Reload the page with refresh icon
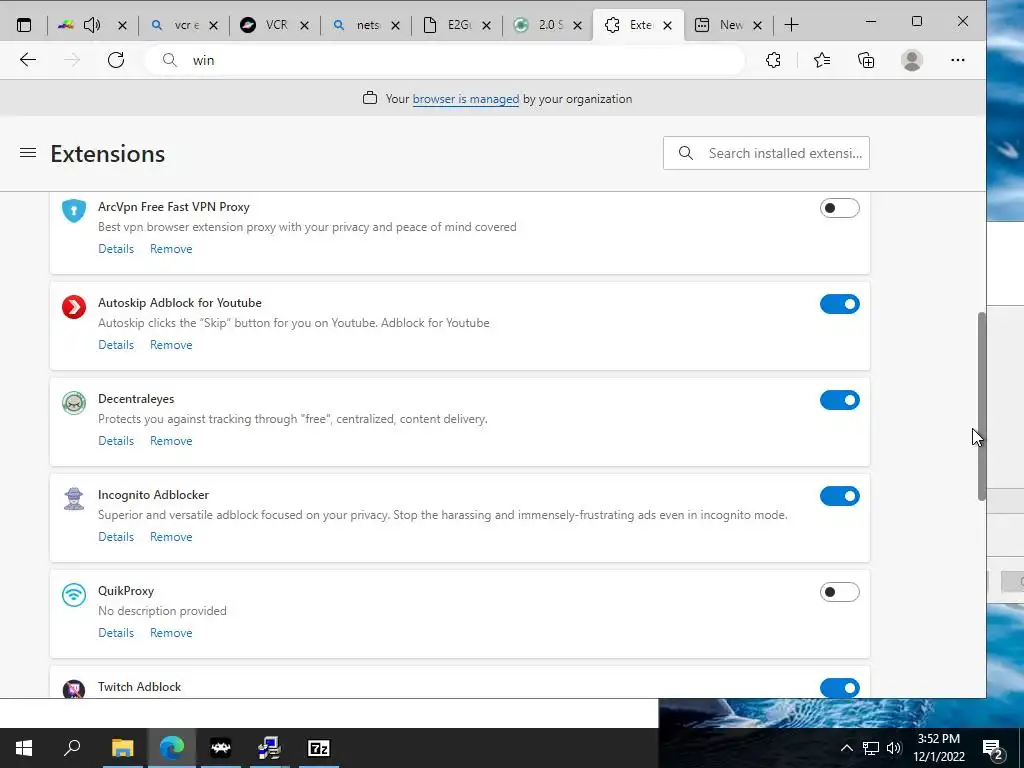 click(x=116, y=60)
